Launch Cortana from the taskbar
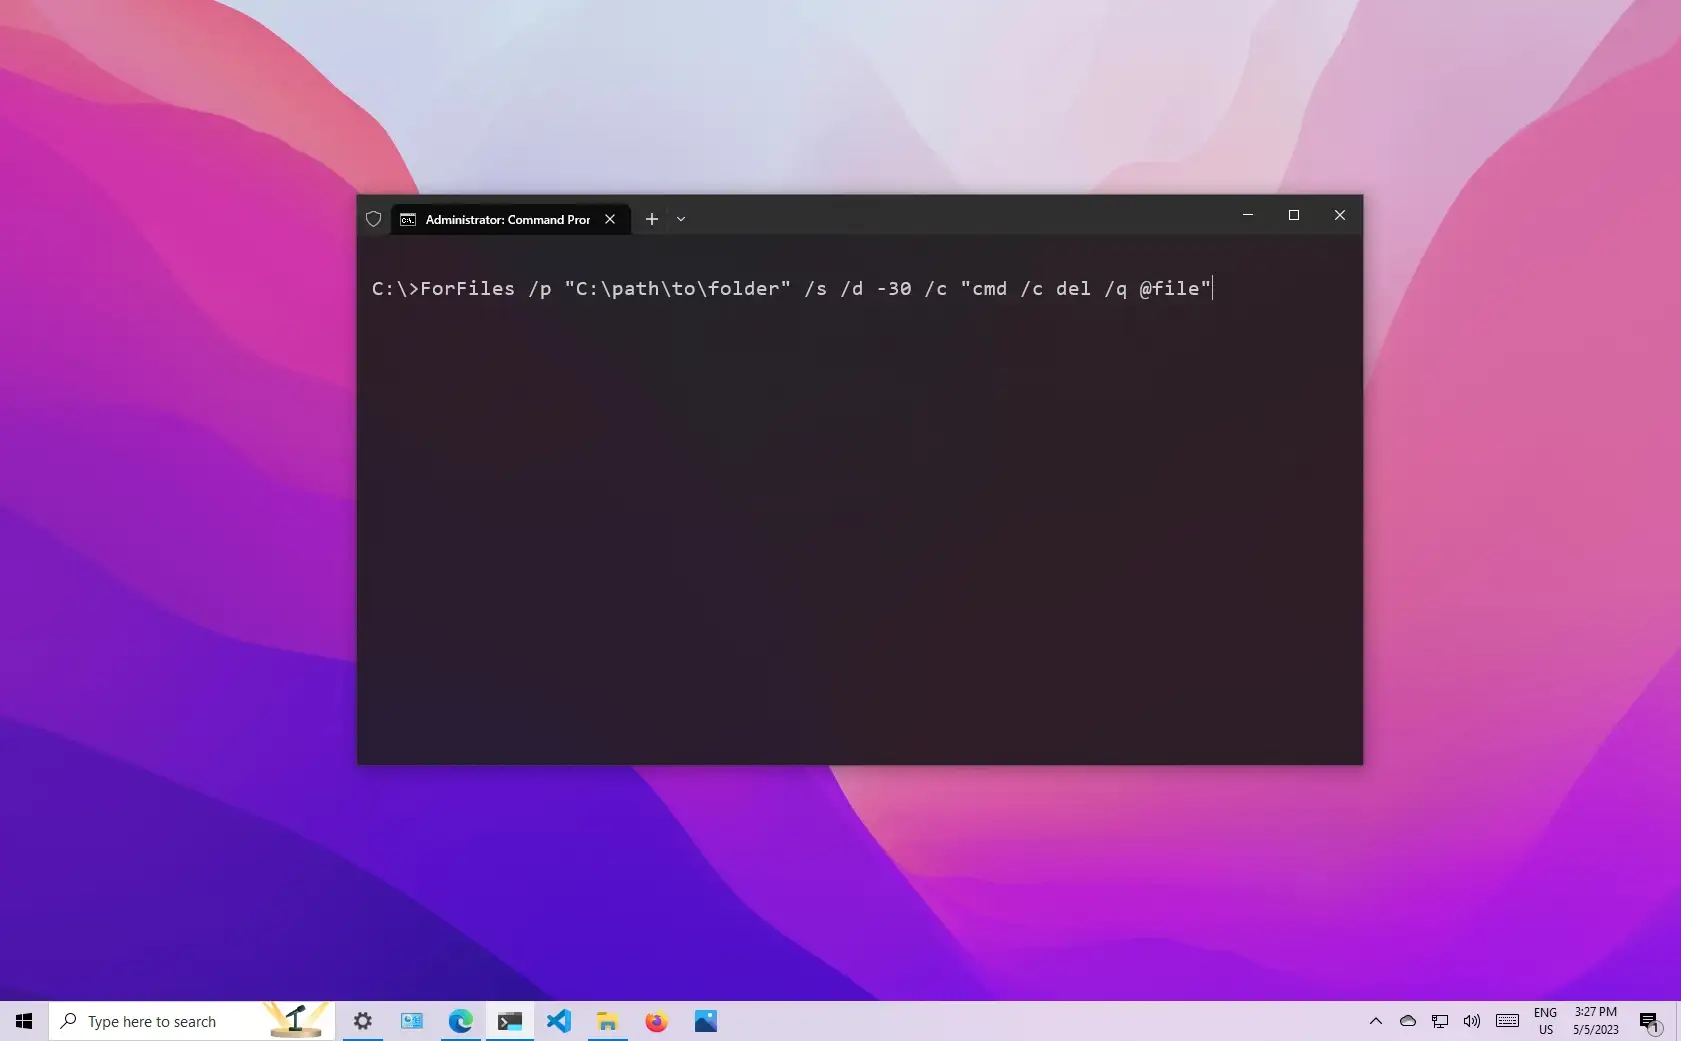The width and height of the screenshot is (1681, 1041). (x=295, y=1021)
